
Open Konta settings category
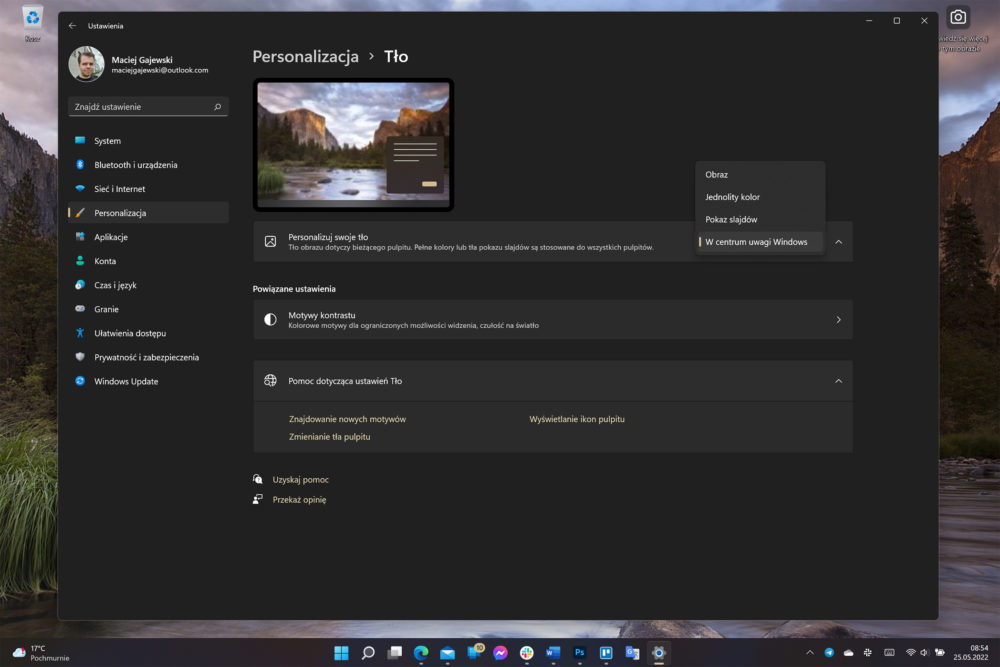coord(148,261)
